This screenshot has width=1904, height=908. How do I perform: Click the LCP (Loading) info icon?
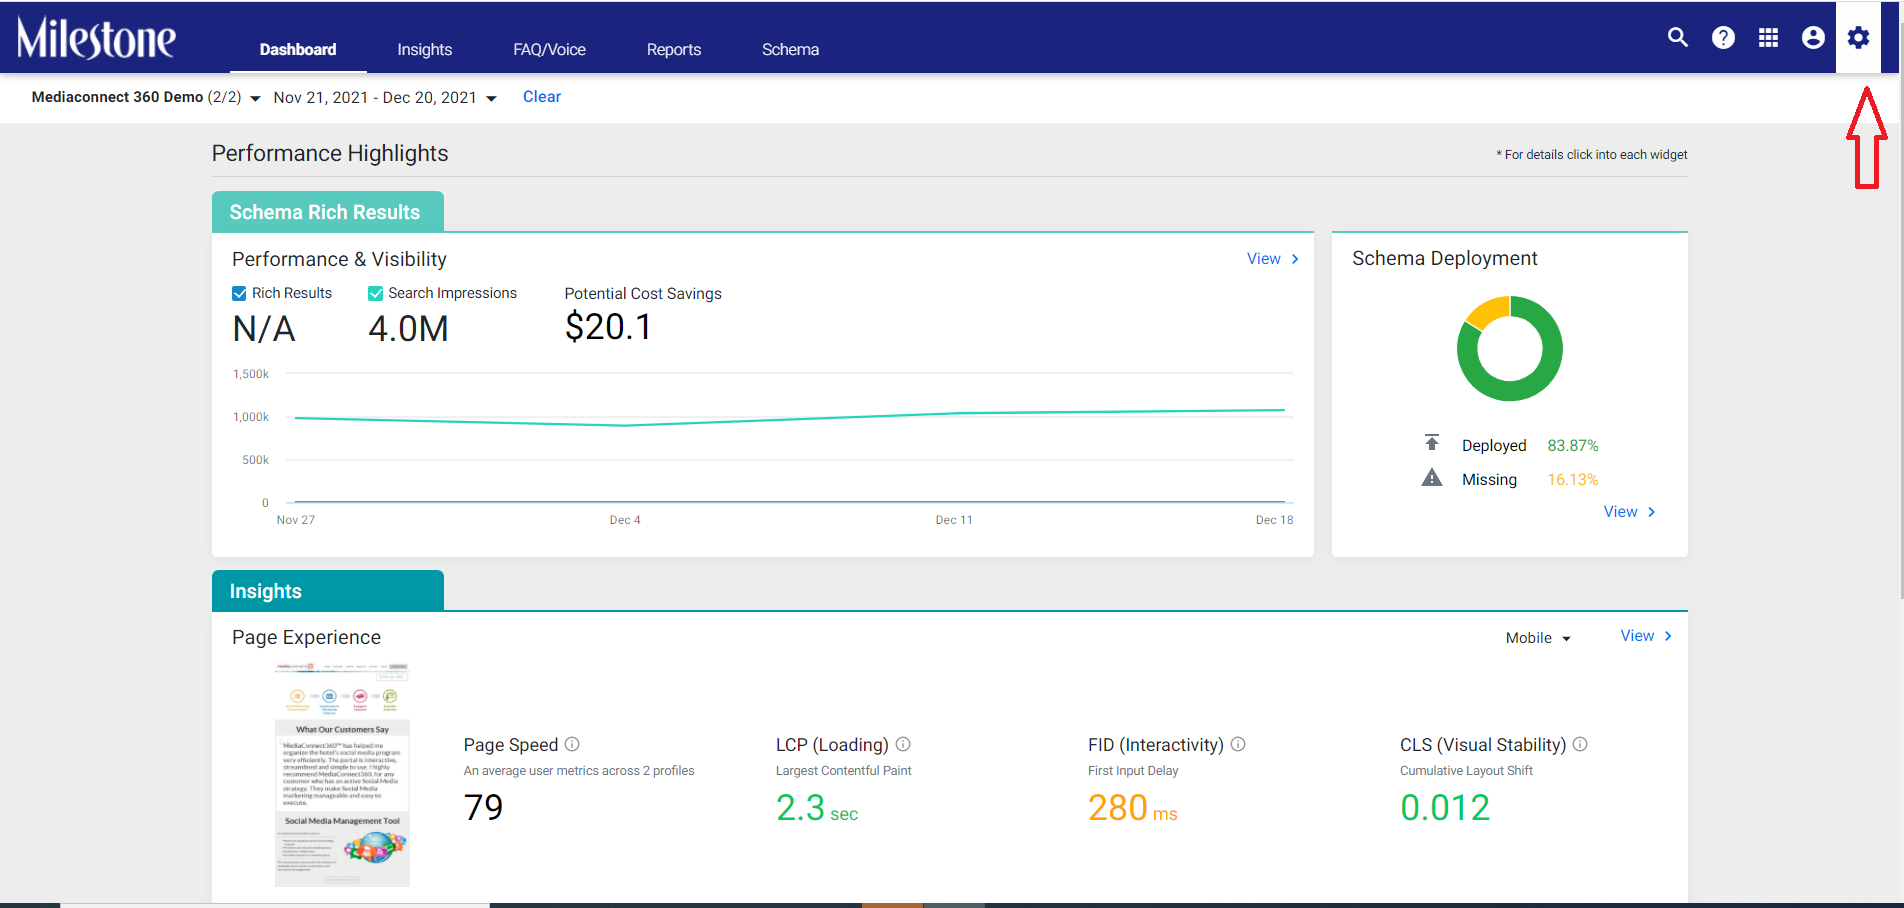[x=903, y=744]
